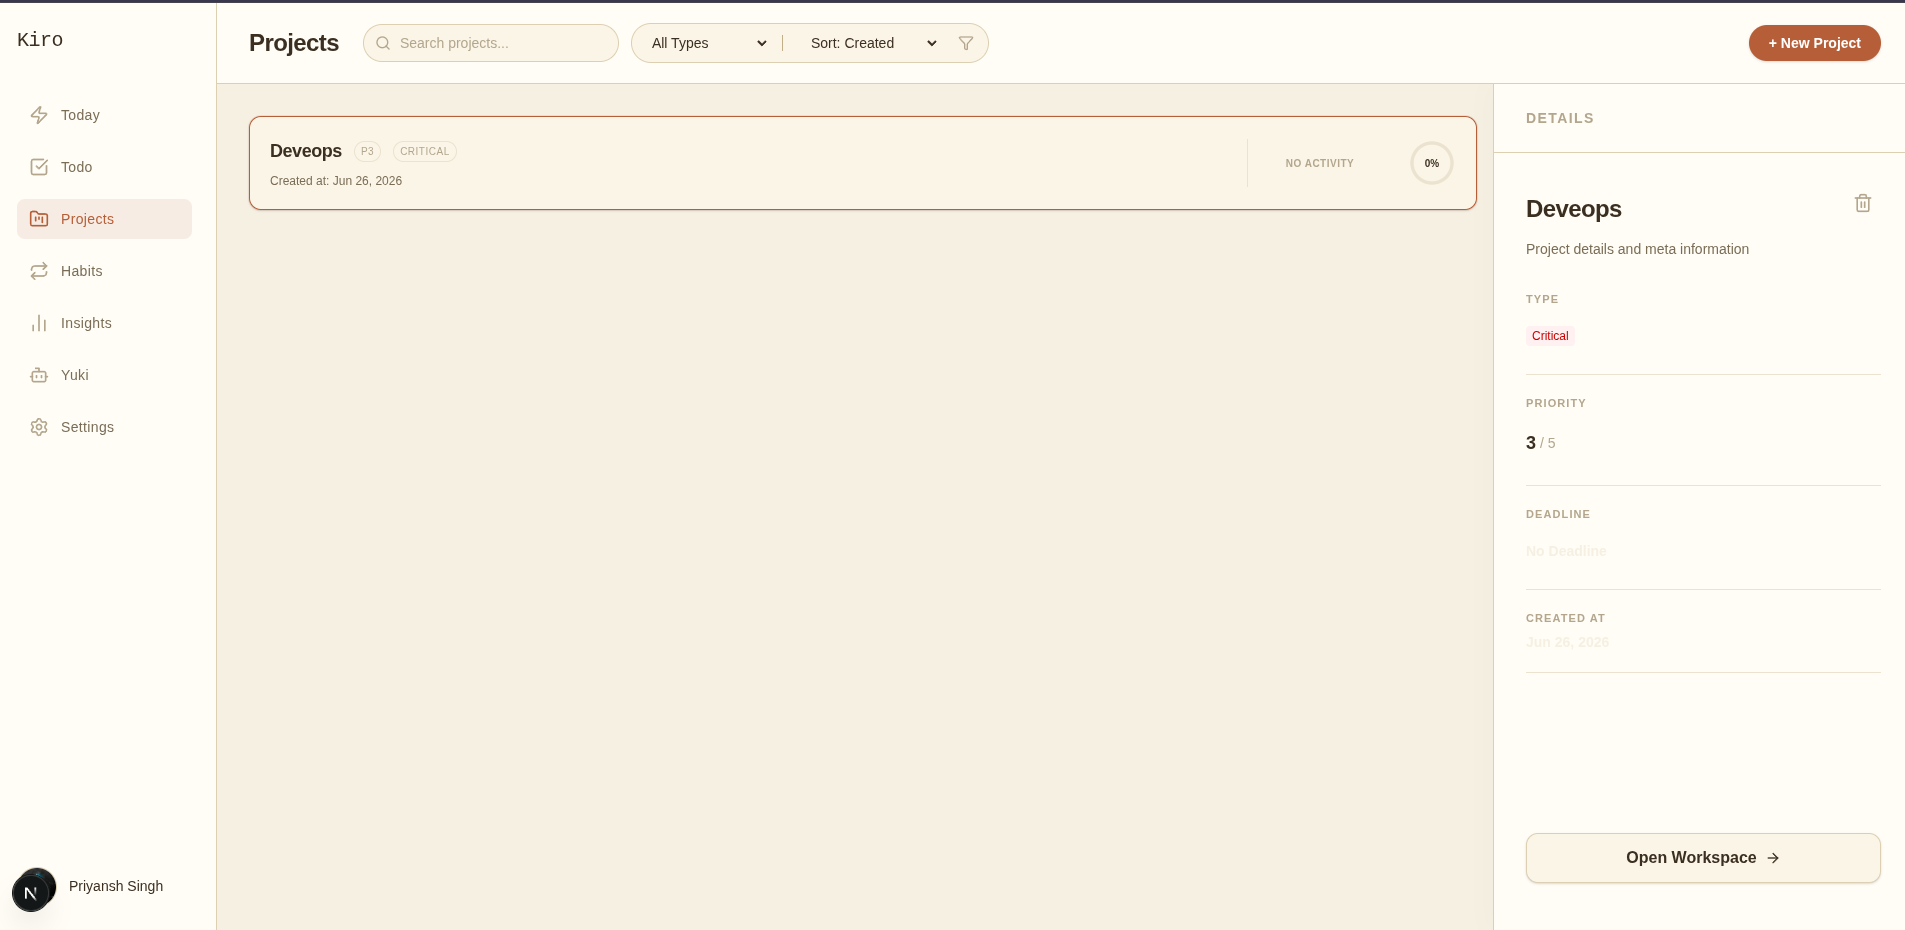Click the Todo checkbox icon in sidebar
The width and height of the screenshot is (1905, 930).
click(39, 167)
